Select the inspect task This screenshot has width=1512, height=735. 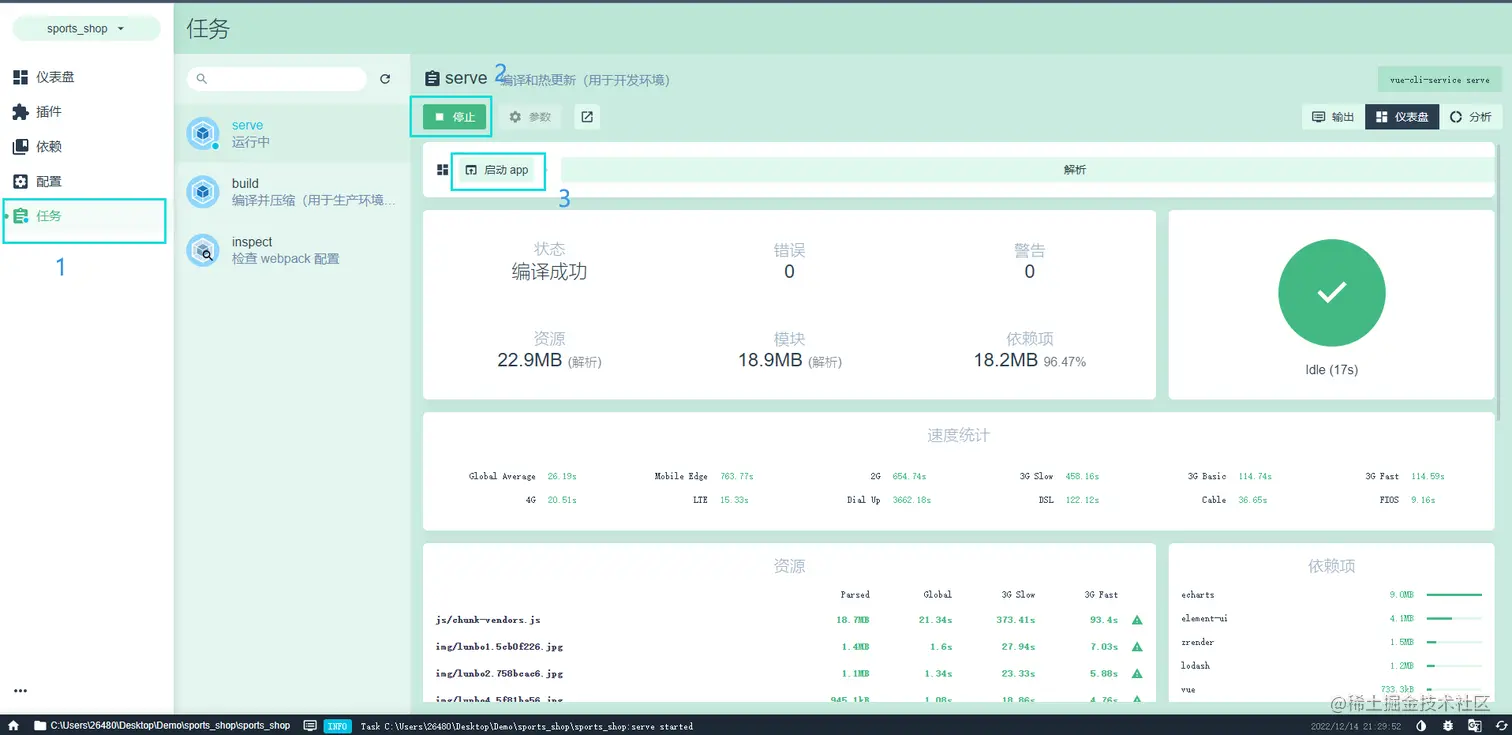click(292, 250)
